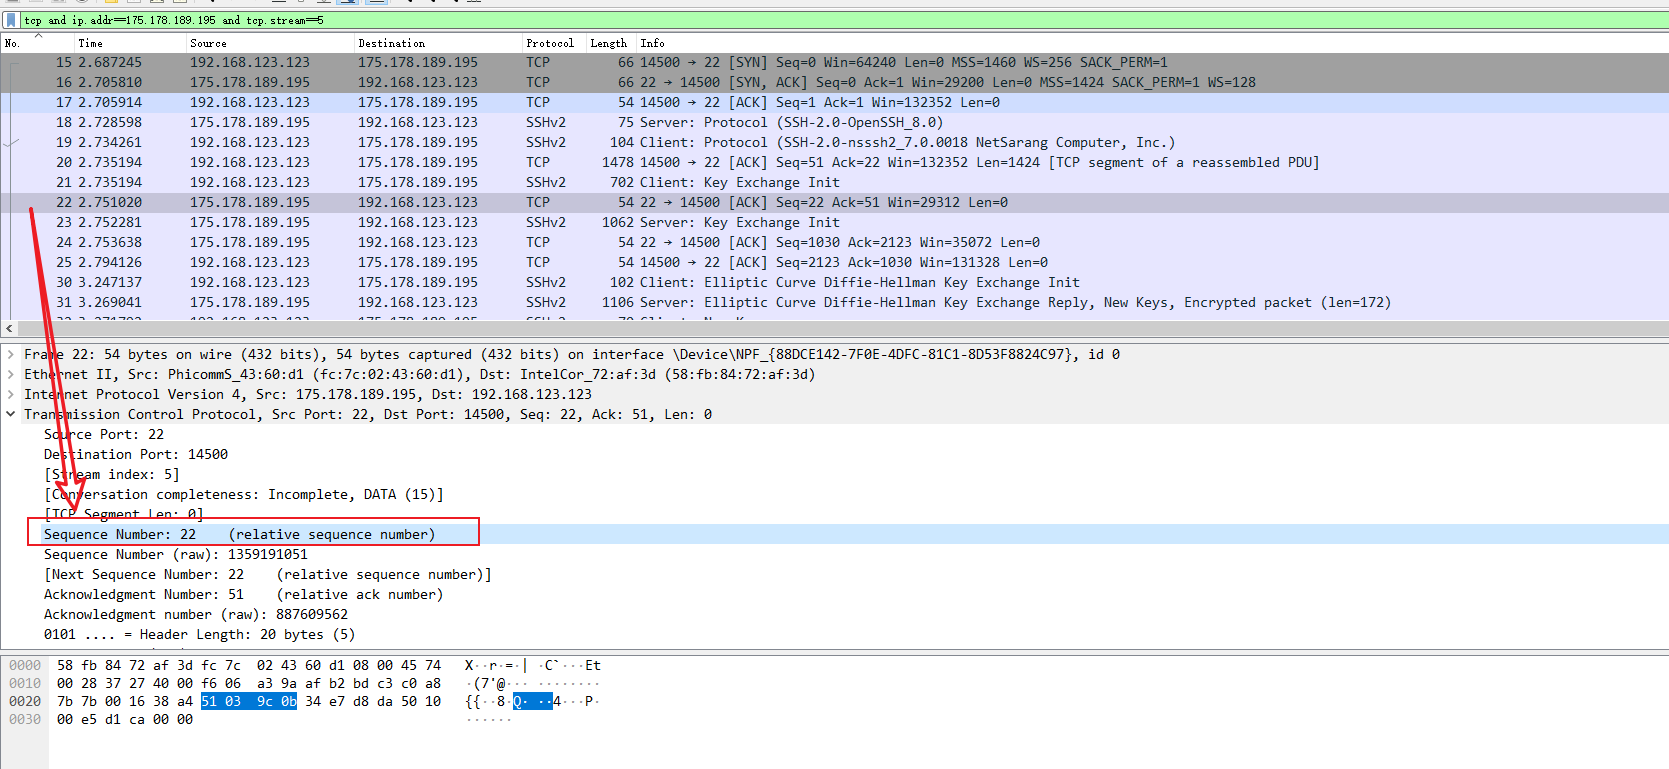Image resolution: width=1669 pixels, height=769 pixels.
Task: Click the highlighted ASCII bytes in hex pane
Action: click(533, 701)
